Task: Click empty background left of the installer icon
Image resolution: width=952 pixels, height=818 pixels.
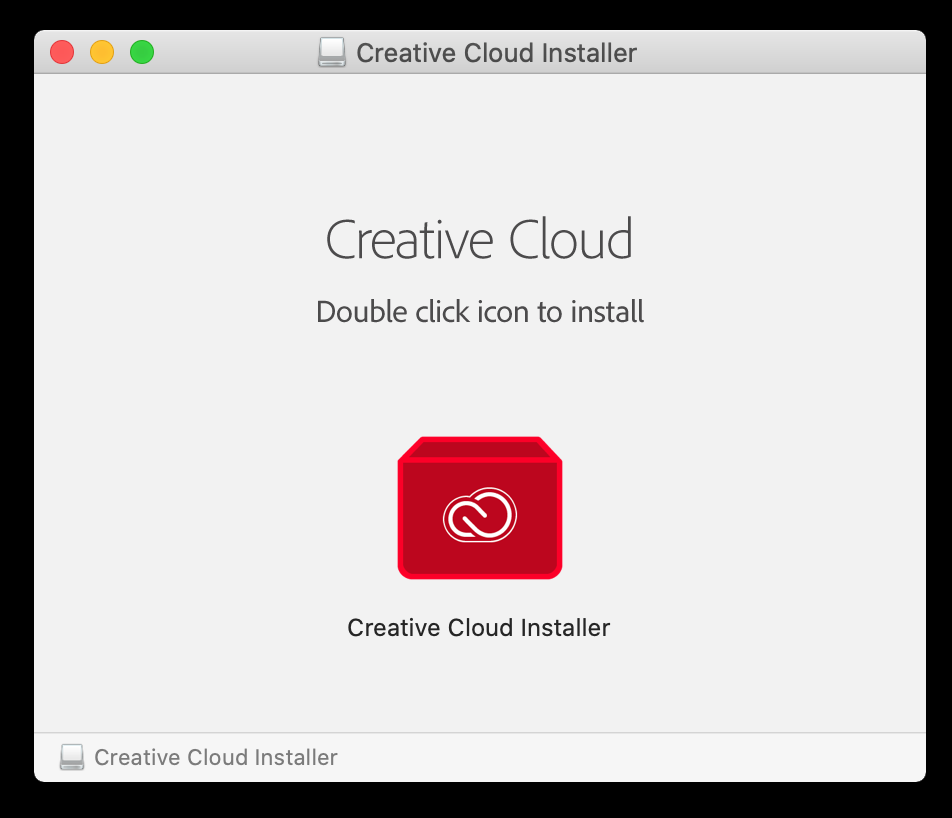Action: [200, 510]
